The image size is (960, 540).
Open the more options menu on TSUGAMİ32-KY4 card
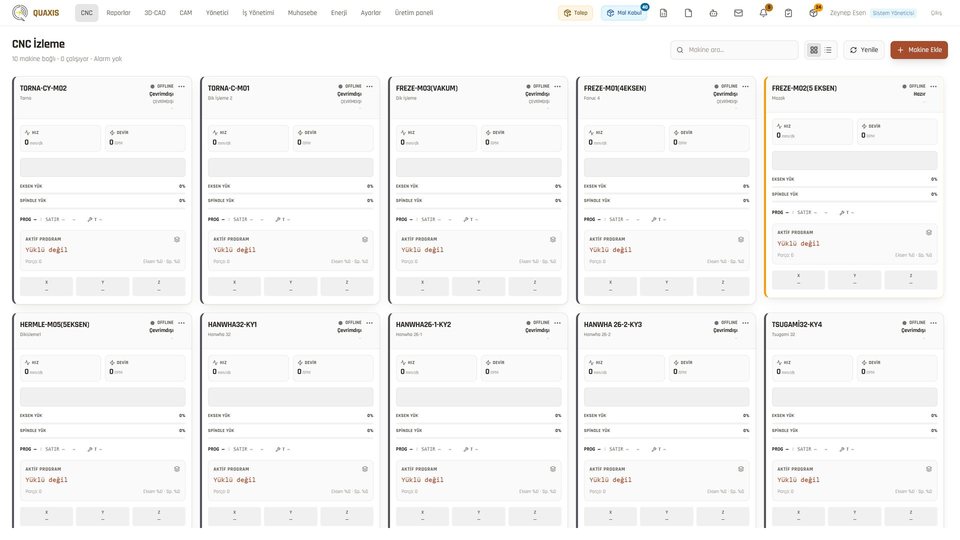[934, 323]
